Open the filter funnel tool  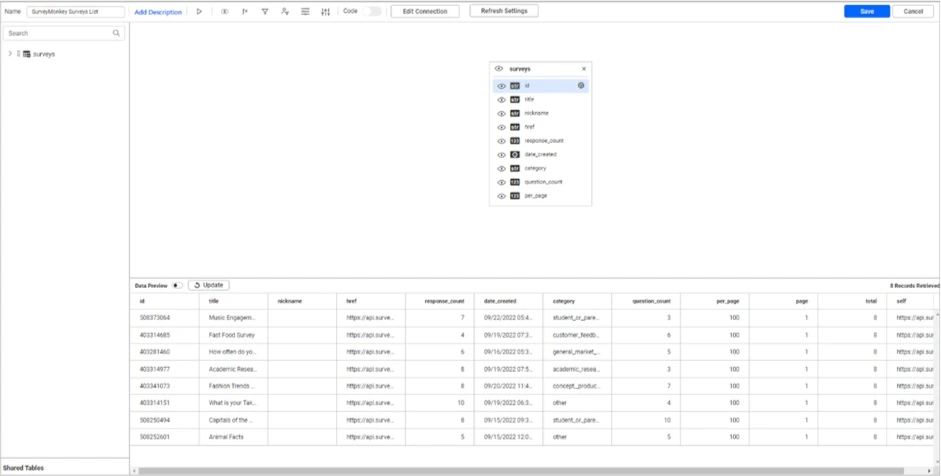(265, 11)
